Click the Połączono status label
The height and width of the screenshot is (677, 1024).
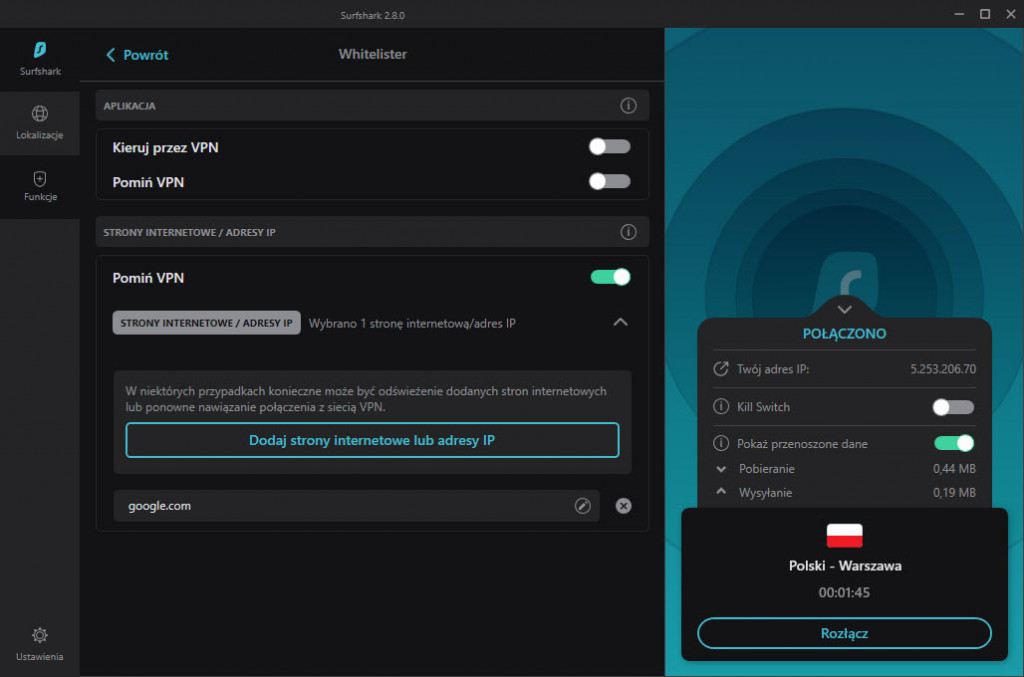point(844,334)
